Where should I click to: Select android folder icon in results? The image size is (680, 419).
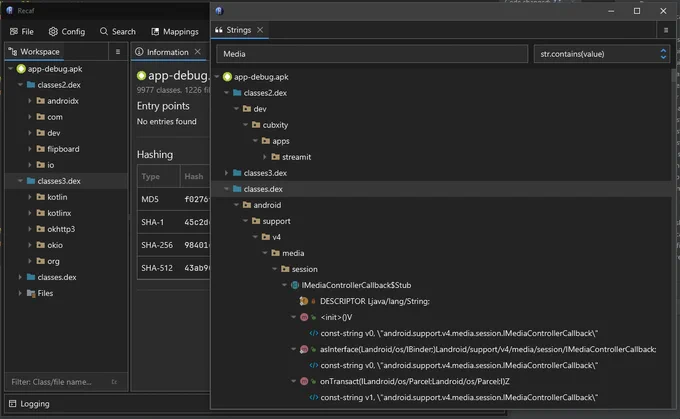tap(247, 205)
